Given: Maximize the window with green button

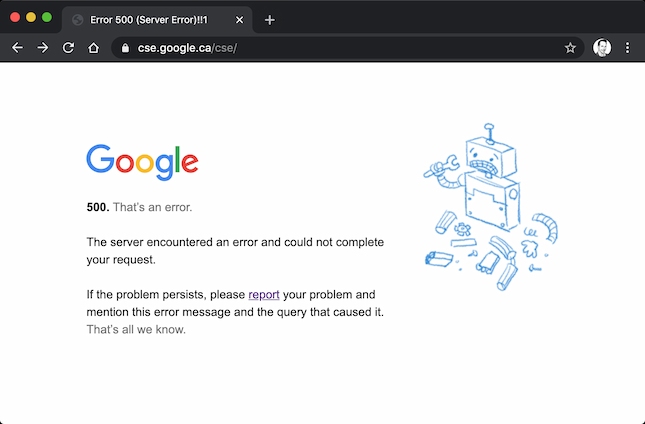Looking at the screenshot, I should tap(47, 18).
